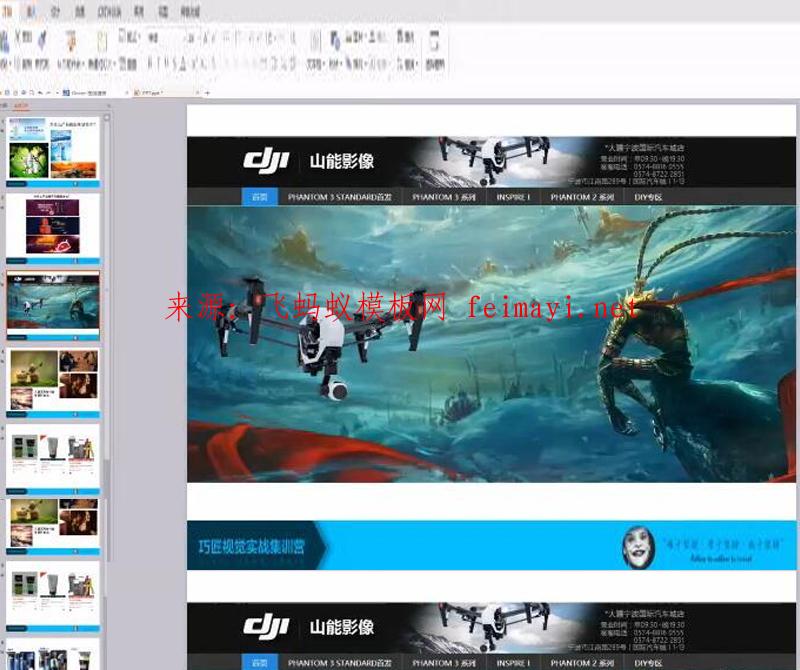Select the Format Painter brush icon
The image size is (800, 670).
42,40
